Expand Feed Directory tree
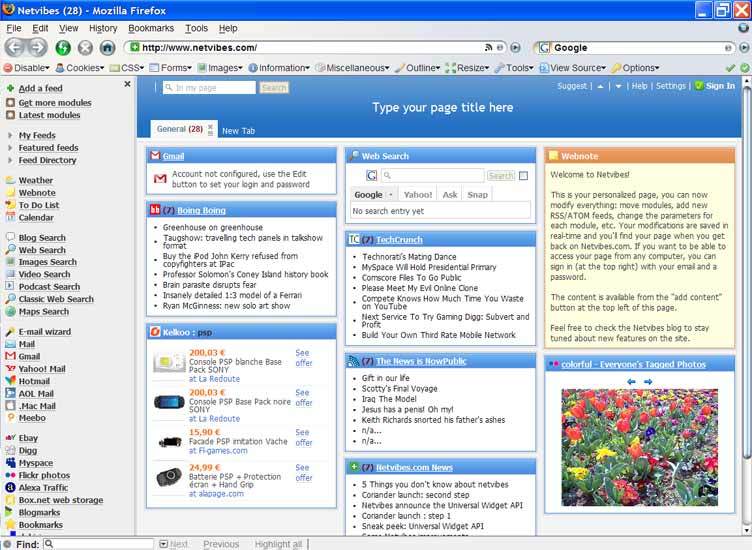Viewport: 752px width, 550px height. pyautogui.click(x=10, y=160)
